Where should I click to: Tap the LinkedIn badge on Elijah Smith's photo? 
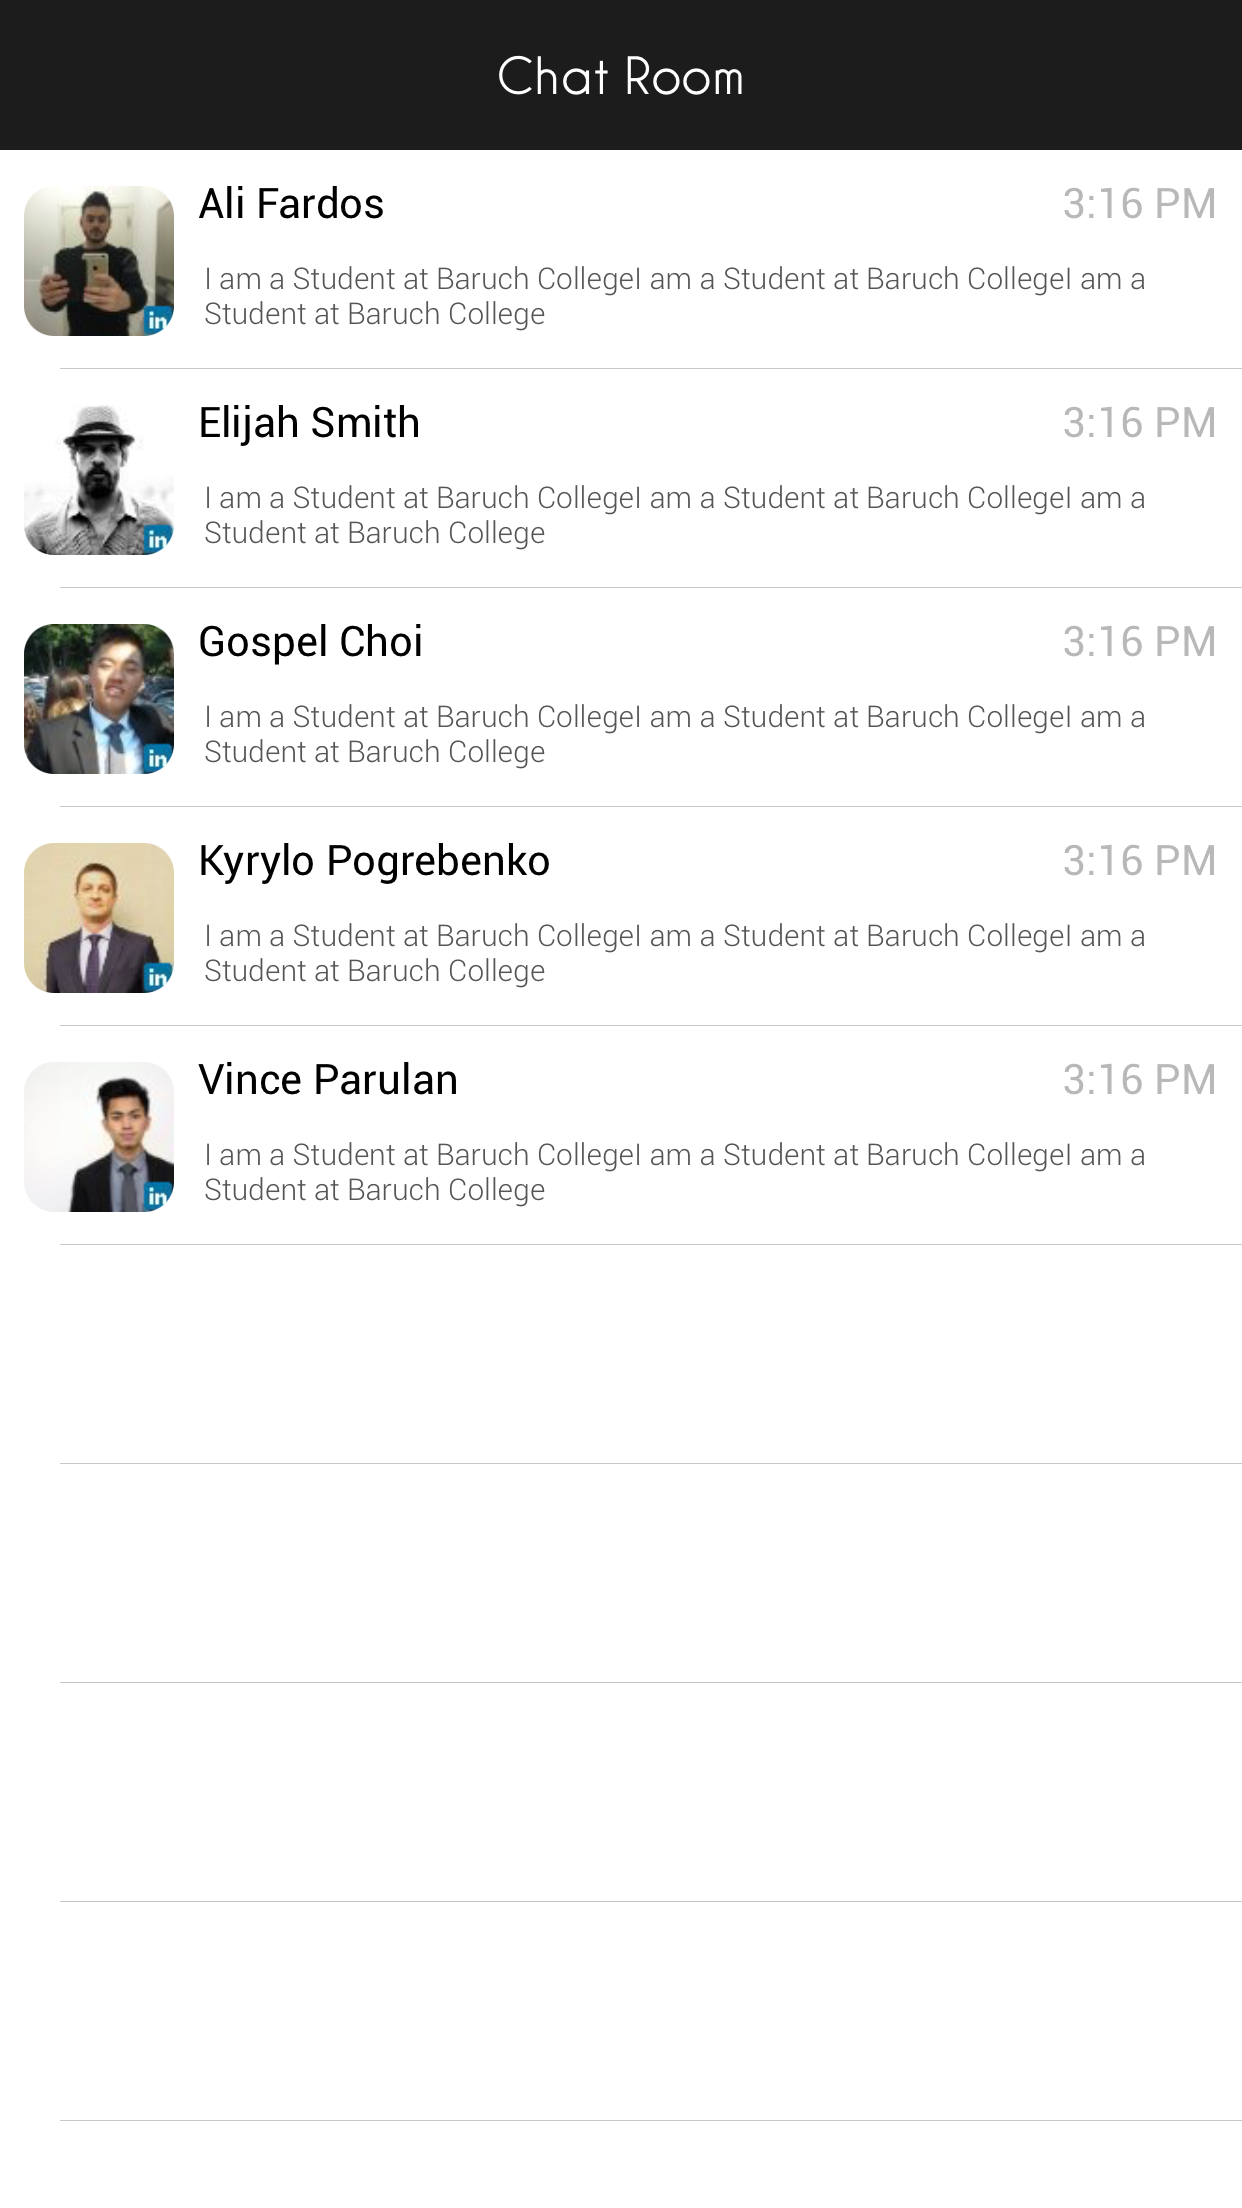click(x=158, y=539)
